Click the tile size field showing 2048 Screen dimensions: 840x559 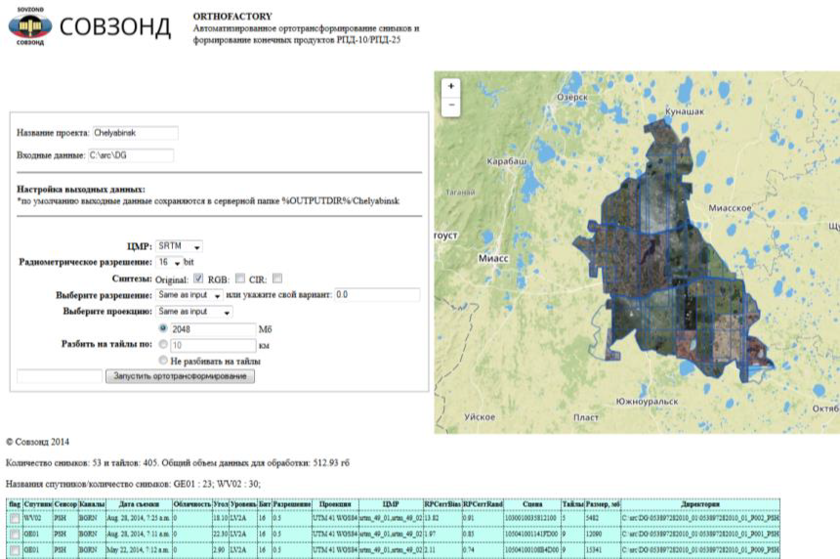coord(210,328)
